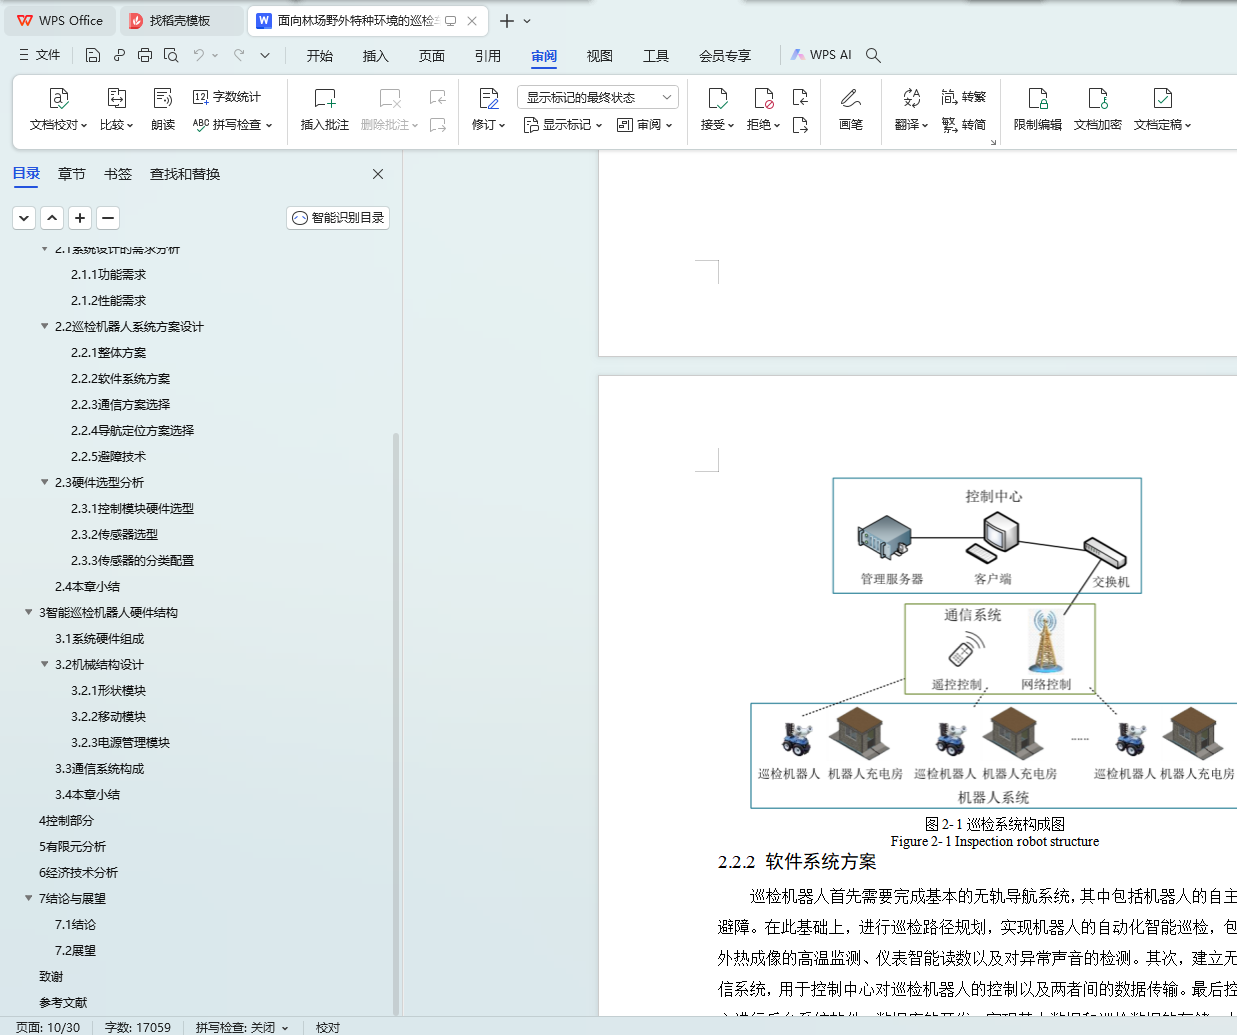Image resolution: width=1237 pixels, height=1035 pixels.
Task: Collapse the 2.2巡检机器人系统方案设计 node
Action: coord(44,326)
